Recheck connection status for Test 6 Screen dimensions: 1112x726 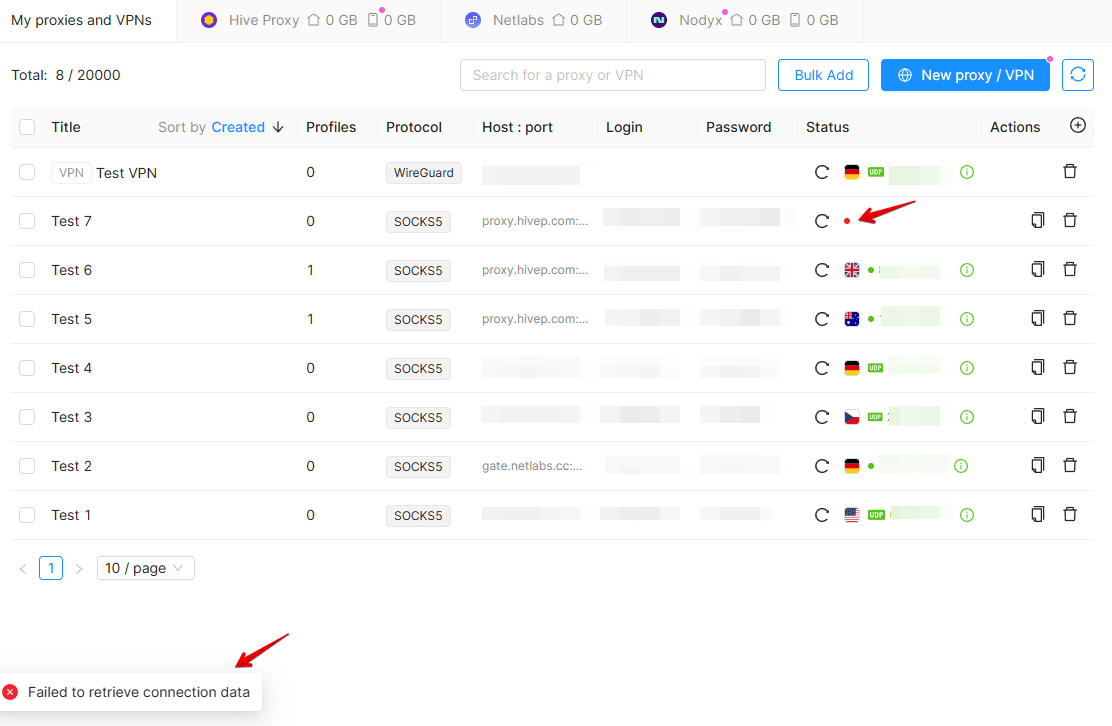822,270
